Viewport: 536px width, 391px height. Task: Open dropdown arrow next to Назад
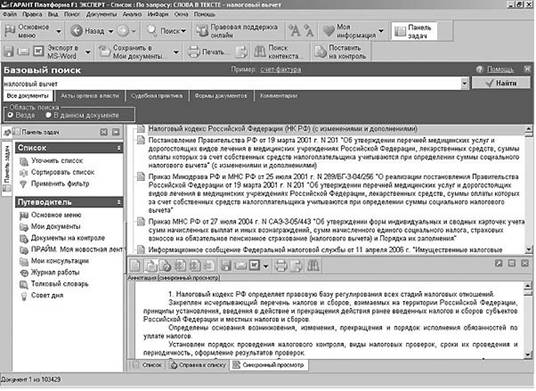click(x=111, y=31)
